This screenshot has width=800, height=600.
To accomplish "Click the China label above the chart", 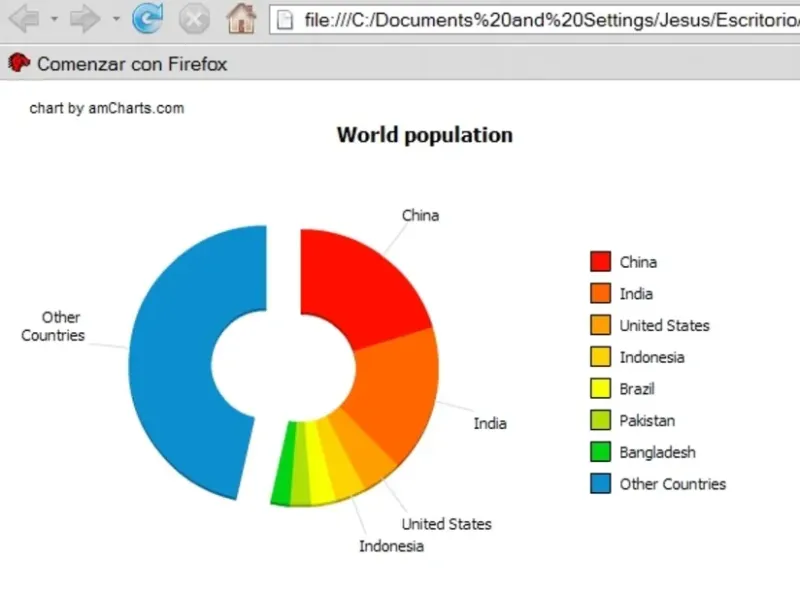I will click(x=420, y=215).
